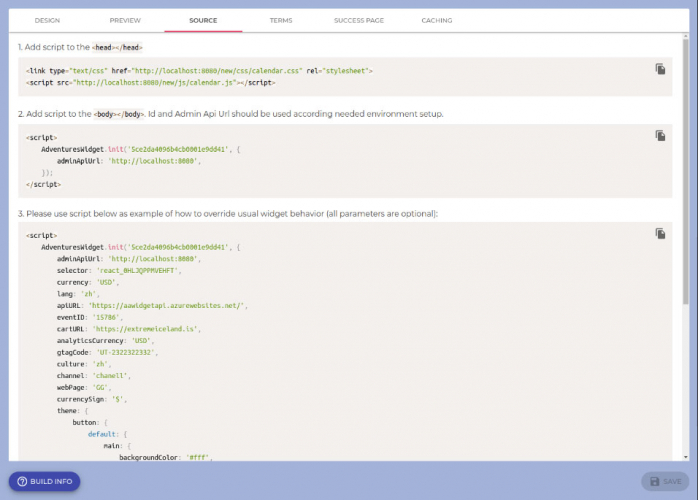Click the calendar.css link line in code
This screenshot has width=698, height=500.
[x=199, y=71]
